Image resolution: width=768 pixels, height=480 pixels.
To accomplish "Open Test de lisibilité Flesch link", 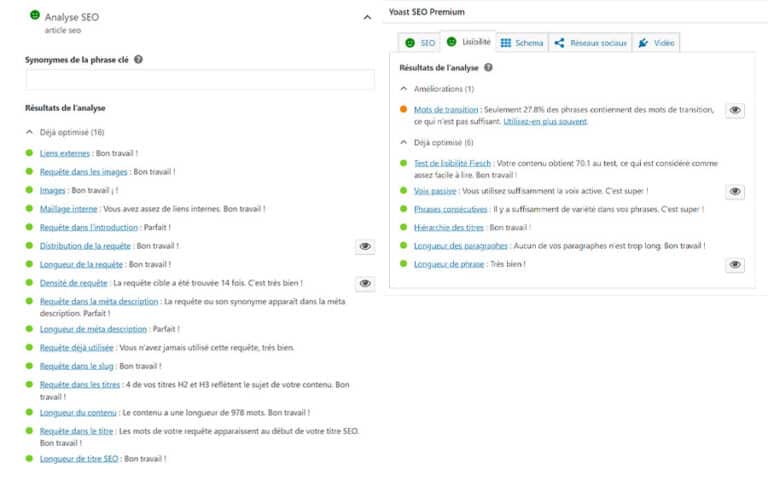I will 452,164.
